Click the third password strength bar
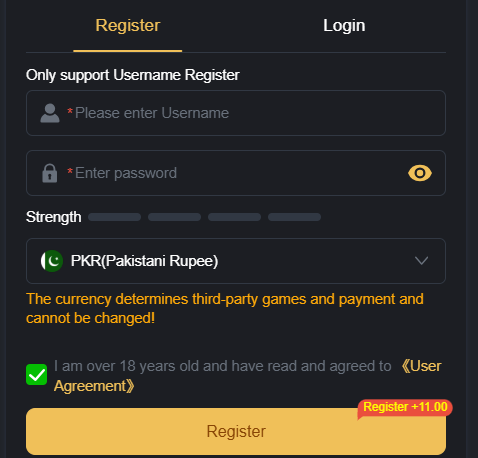Image resolution: width=478 pixels, height=458 pixels. [x=235, y=217]
